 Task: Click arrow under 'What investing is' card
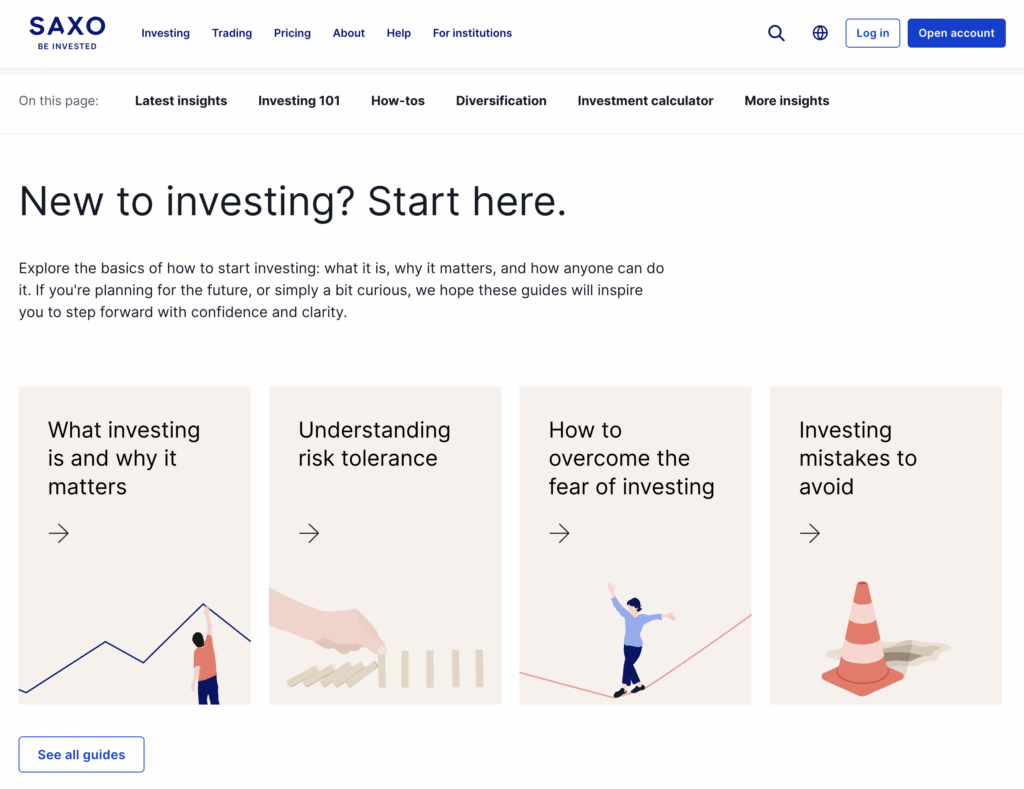(59, 534)
